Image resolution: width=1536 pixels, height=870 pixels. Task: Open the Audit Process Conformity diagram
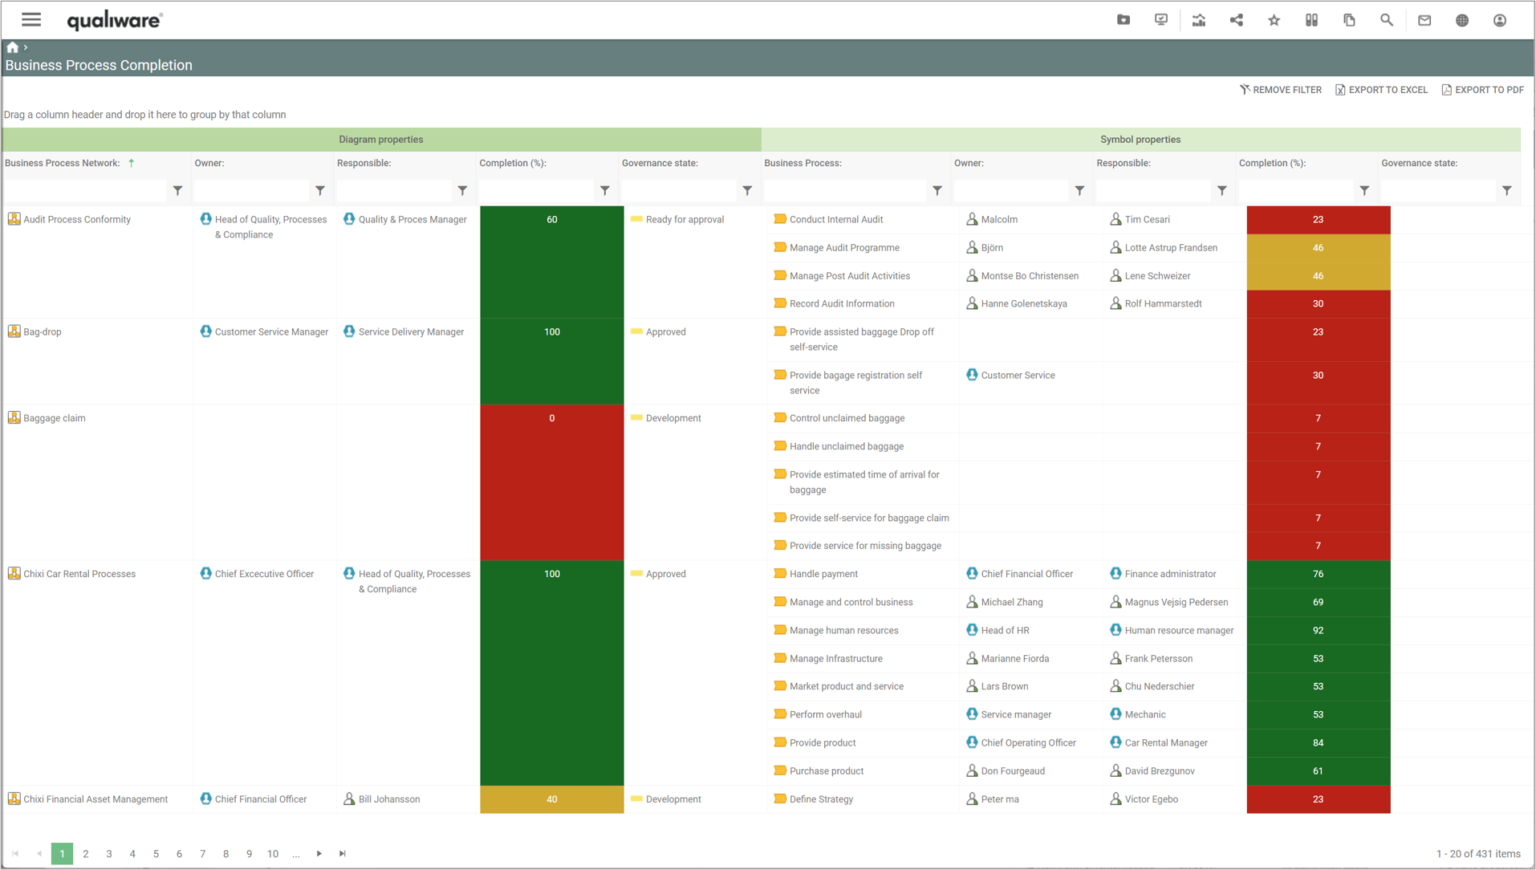click(x=76, y=219)
